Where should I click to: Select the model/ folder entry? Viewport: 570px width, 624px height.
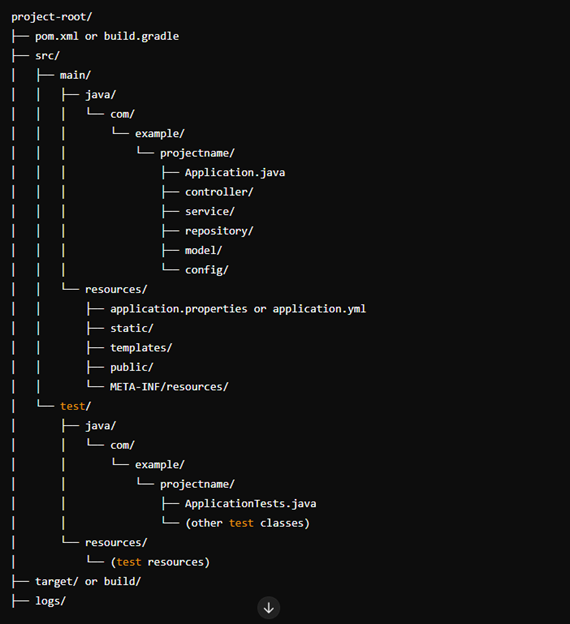click(x=203, y=251)
